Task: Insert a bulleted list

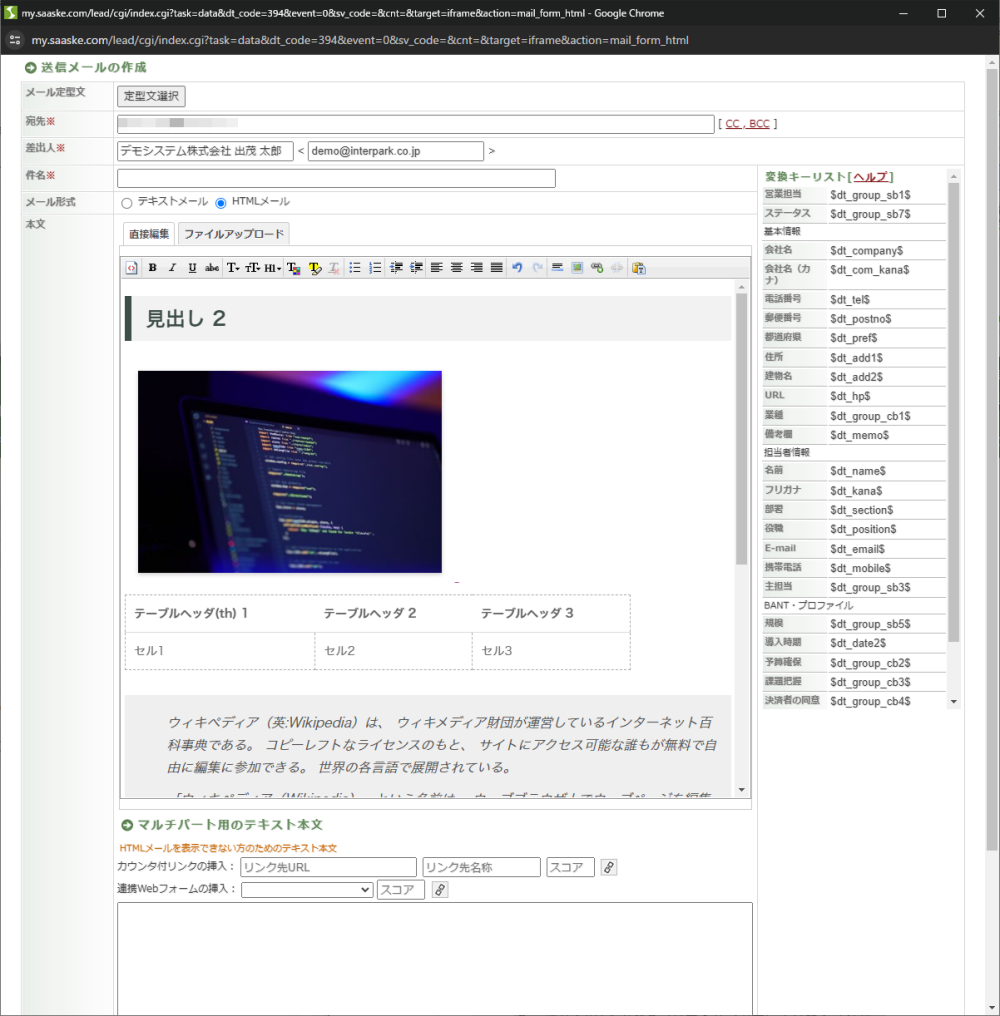Action: [x=355, y=268]
